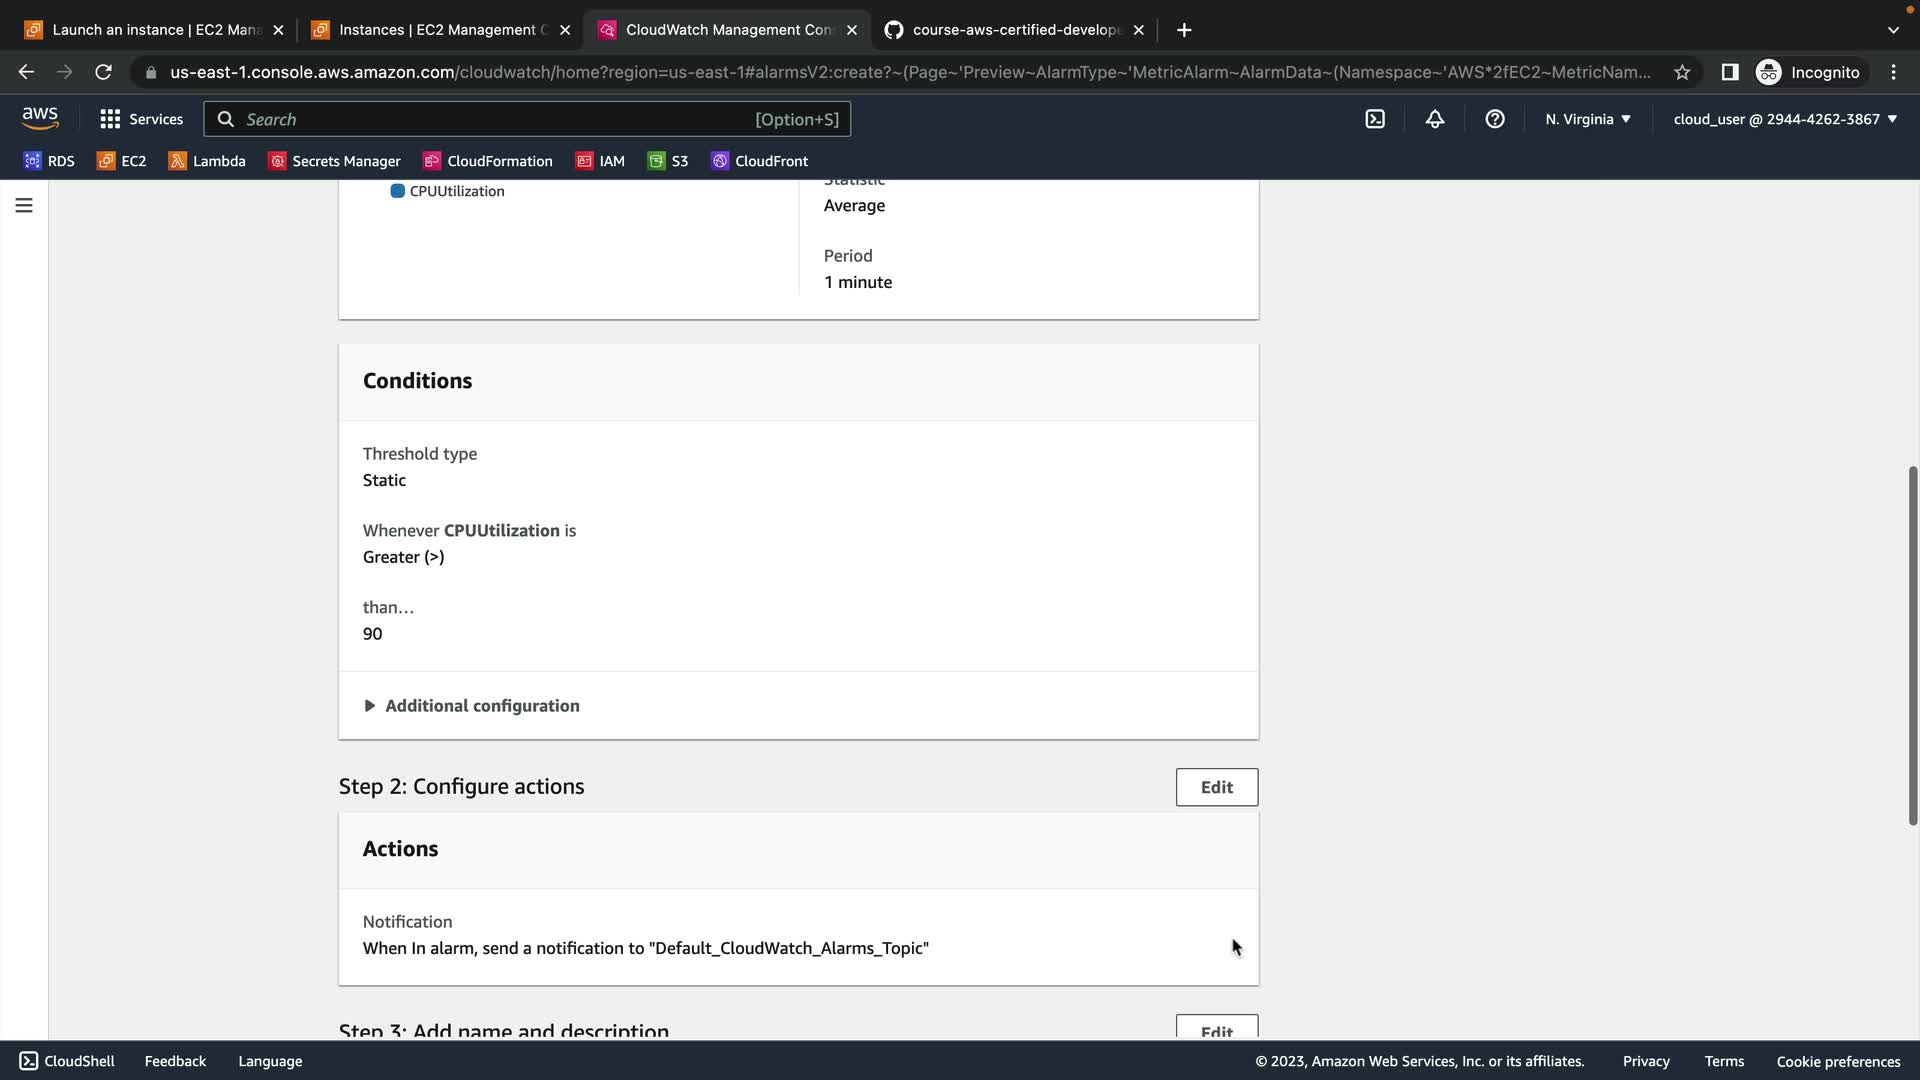The image size is (1920, 1080).
Task: Open the notifications bell
Action: point(1435,119)
